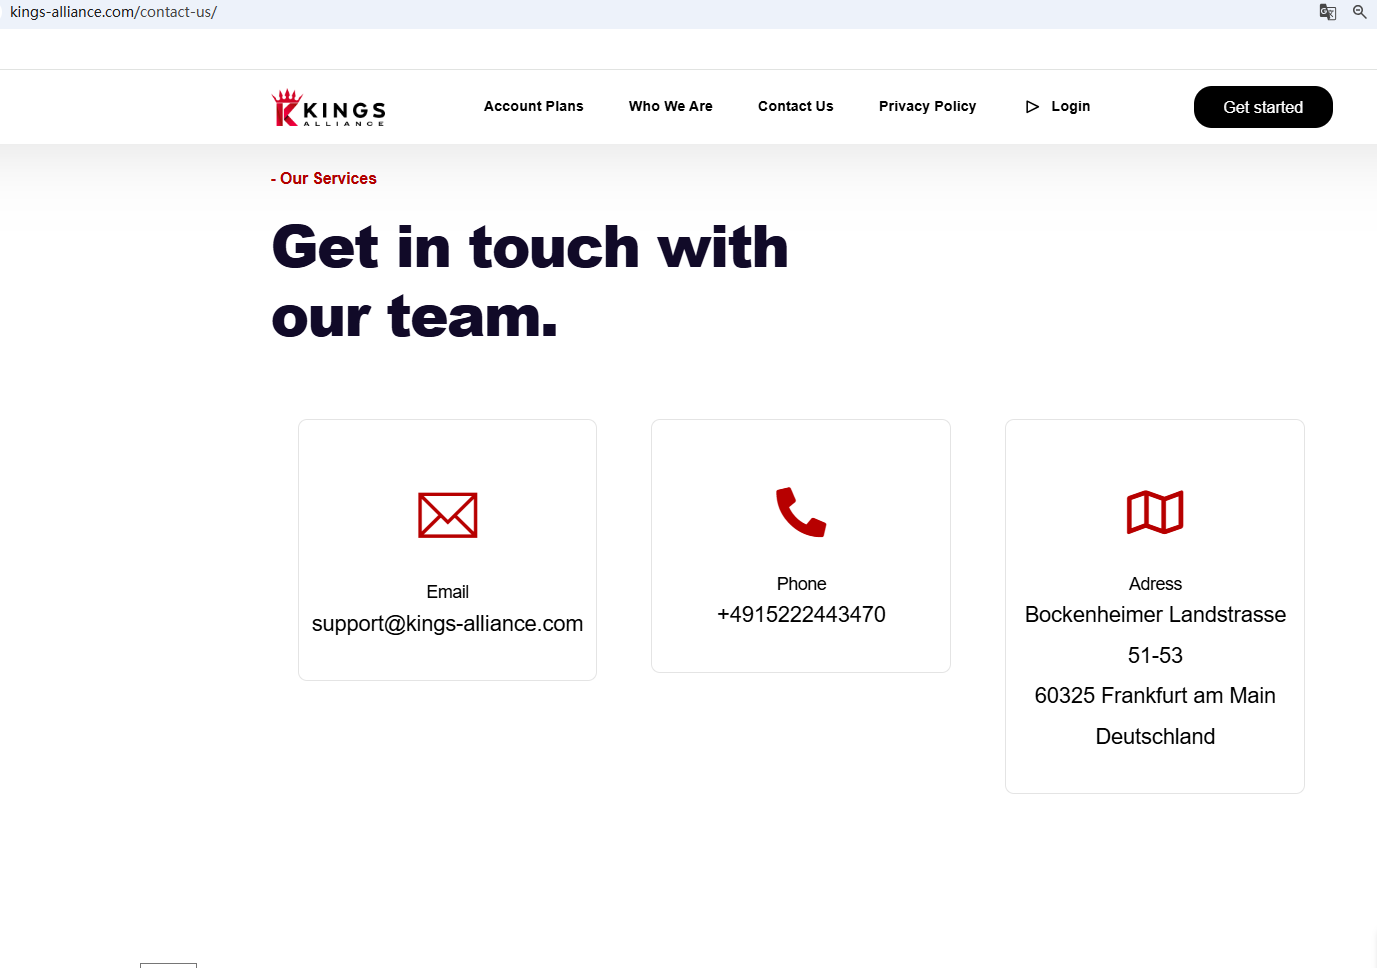Viewport: 1377px width, 968px height.
Task: Click the Deutschland country text
Action: (1155, 737)
